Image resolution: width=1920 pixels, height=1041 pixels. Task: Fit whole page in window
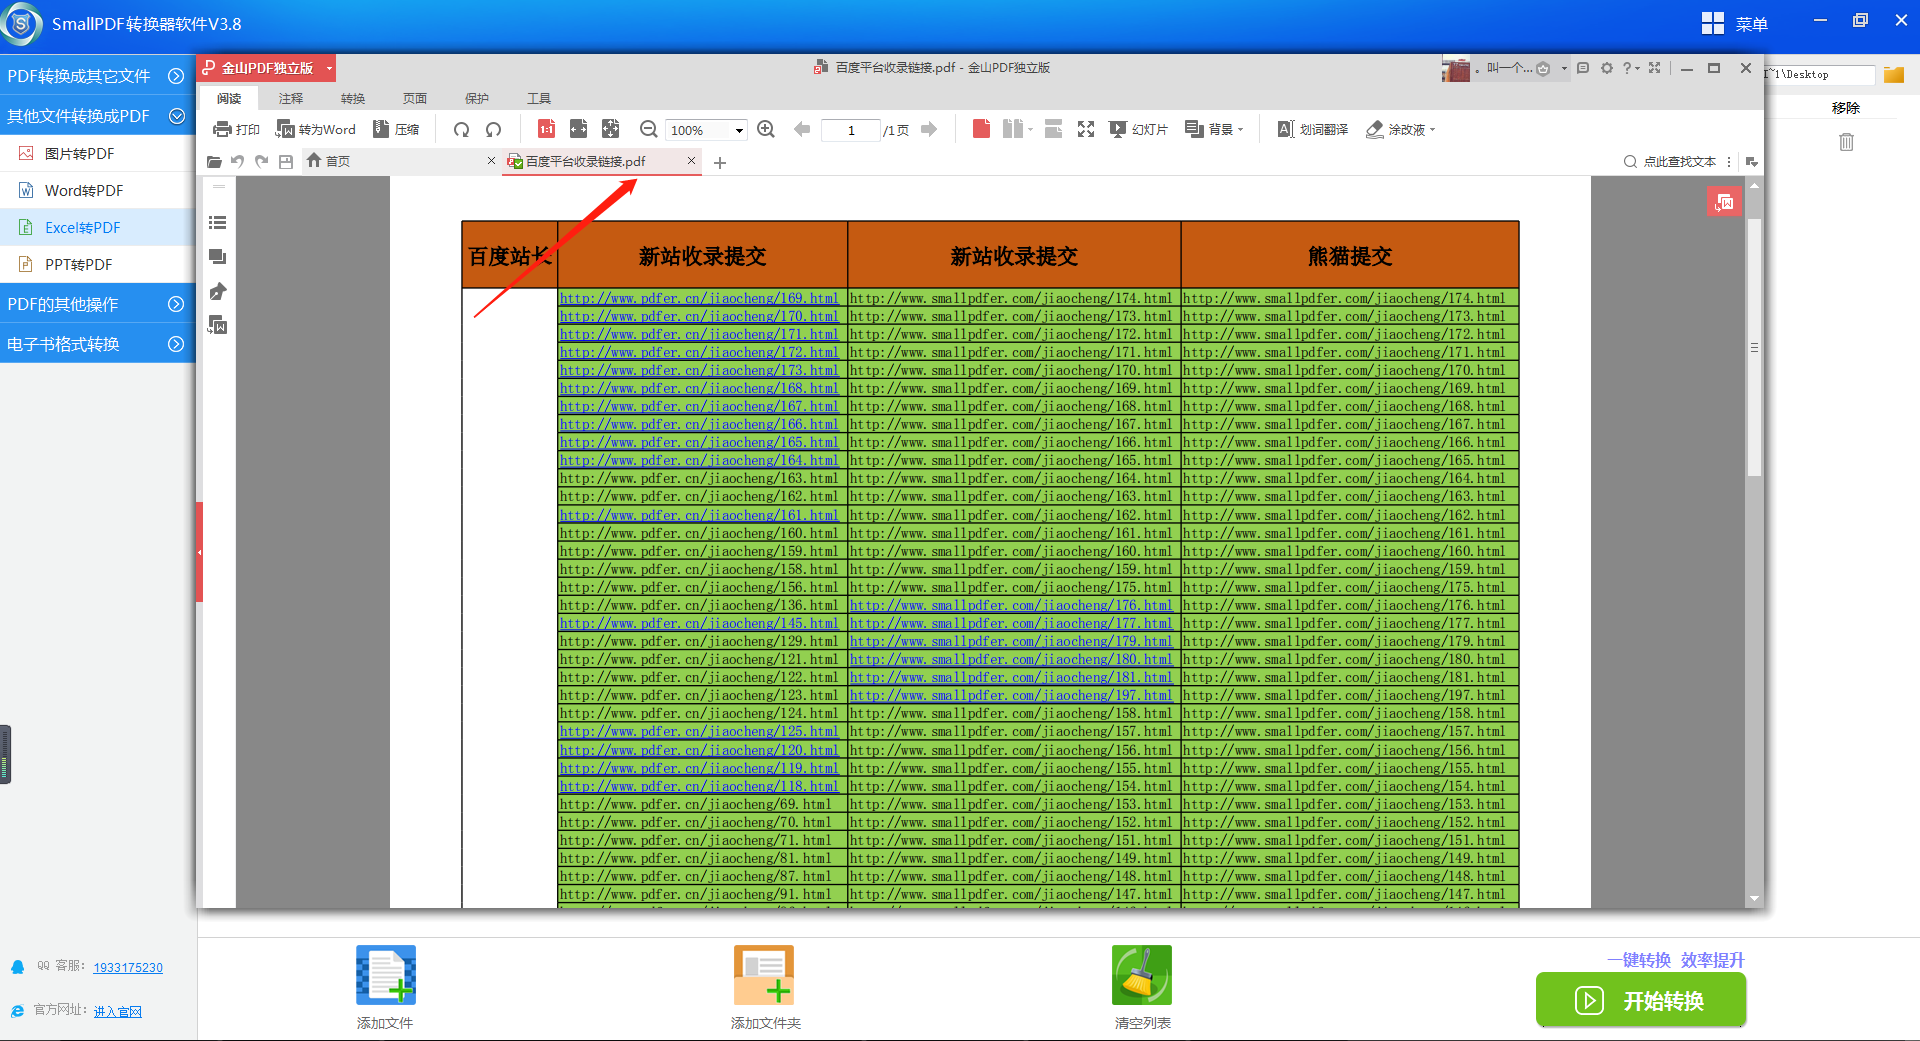610,129
